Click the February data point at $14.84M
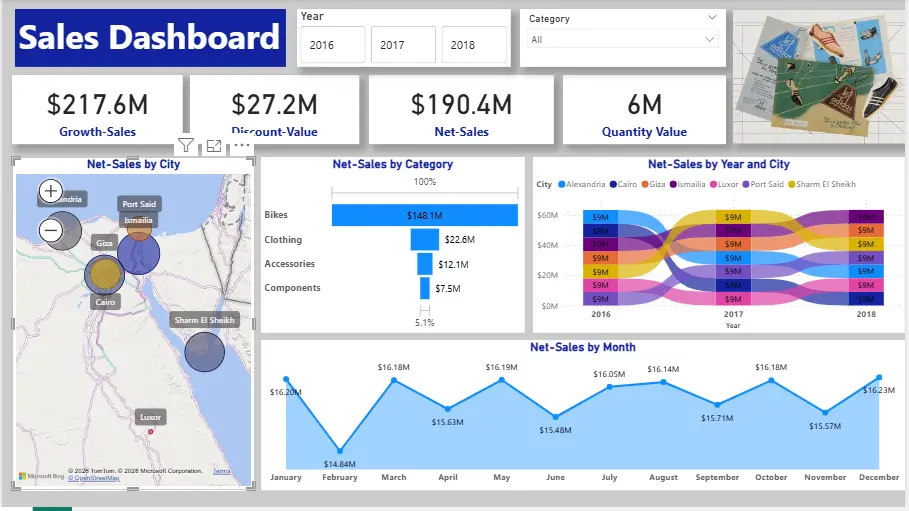The width and height of the screenshot is (909, 511). click(x=340, y=451)
